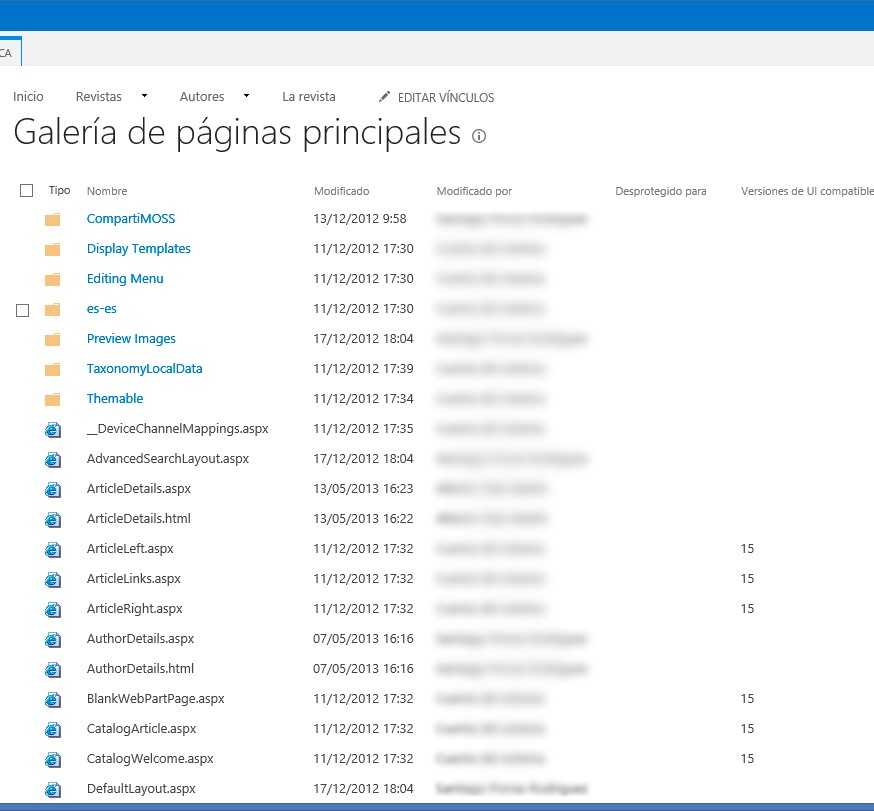Viewport: 874px width, 811px height.
Task: Click the AdvancedSearchLayout.aspx file icon
Action: pyautogui.click(x=53, y=459)
